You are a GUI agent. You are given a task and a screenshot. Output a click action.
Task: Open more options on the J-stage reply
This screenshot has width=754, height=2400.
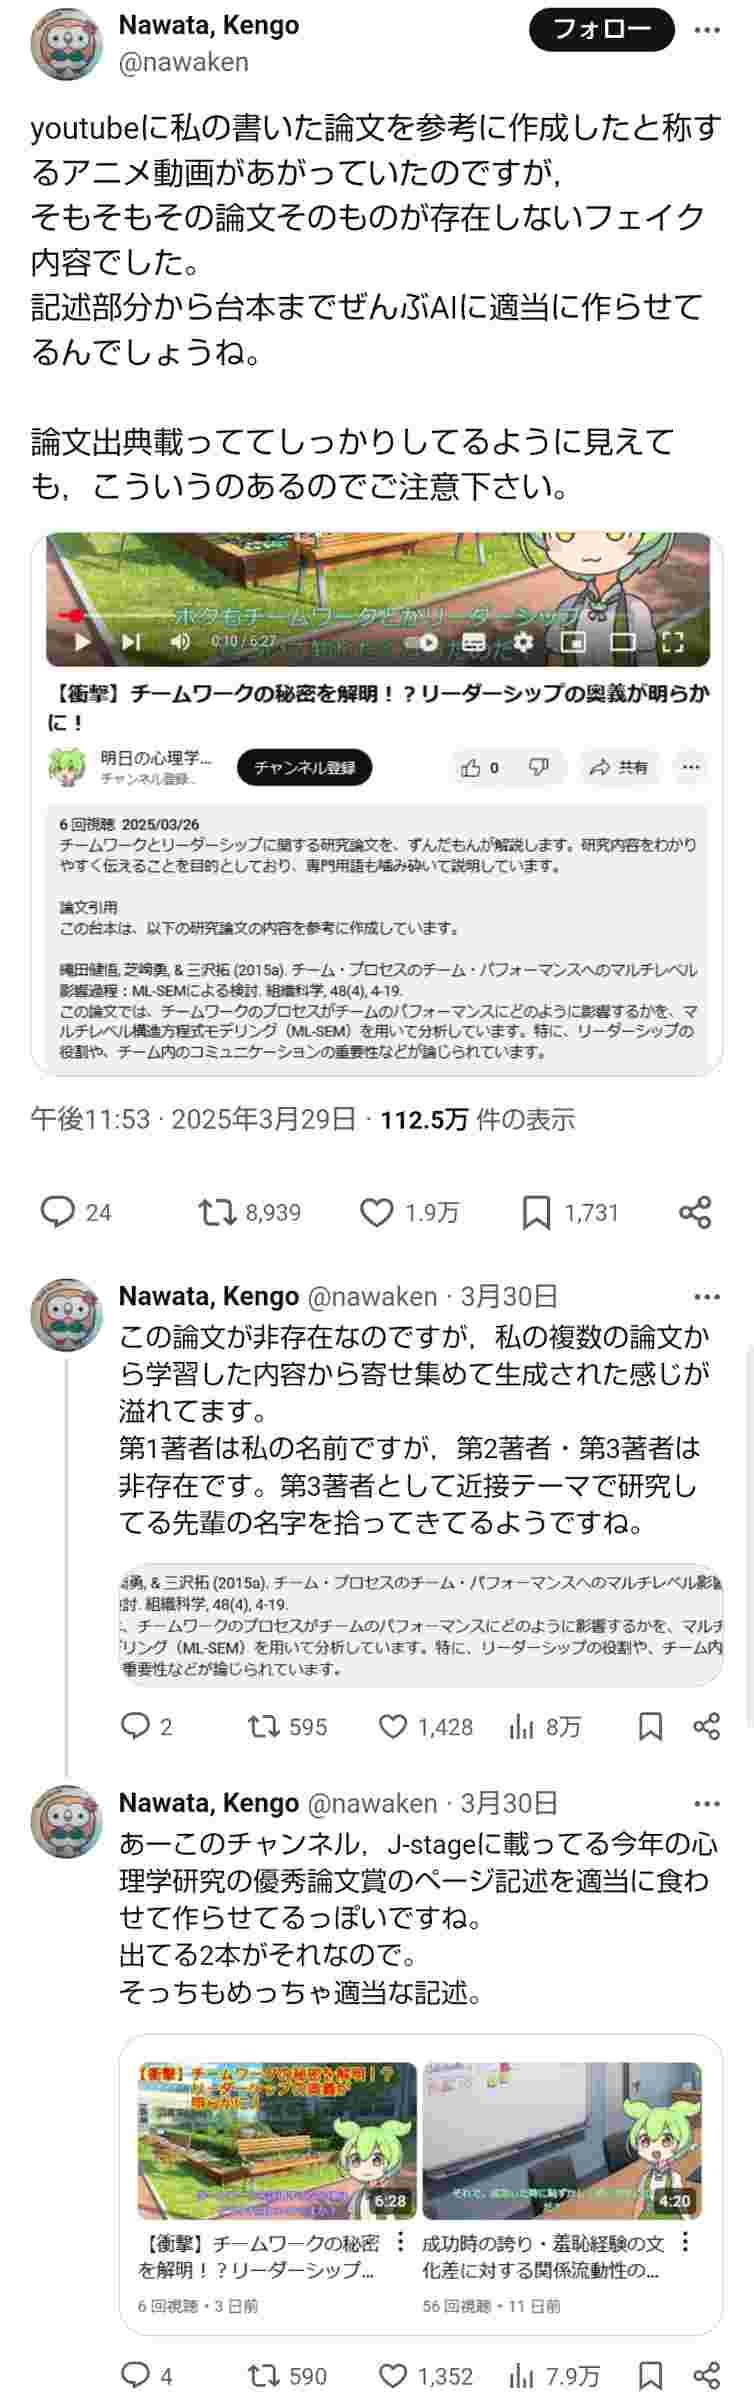707,1803
